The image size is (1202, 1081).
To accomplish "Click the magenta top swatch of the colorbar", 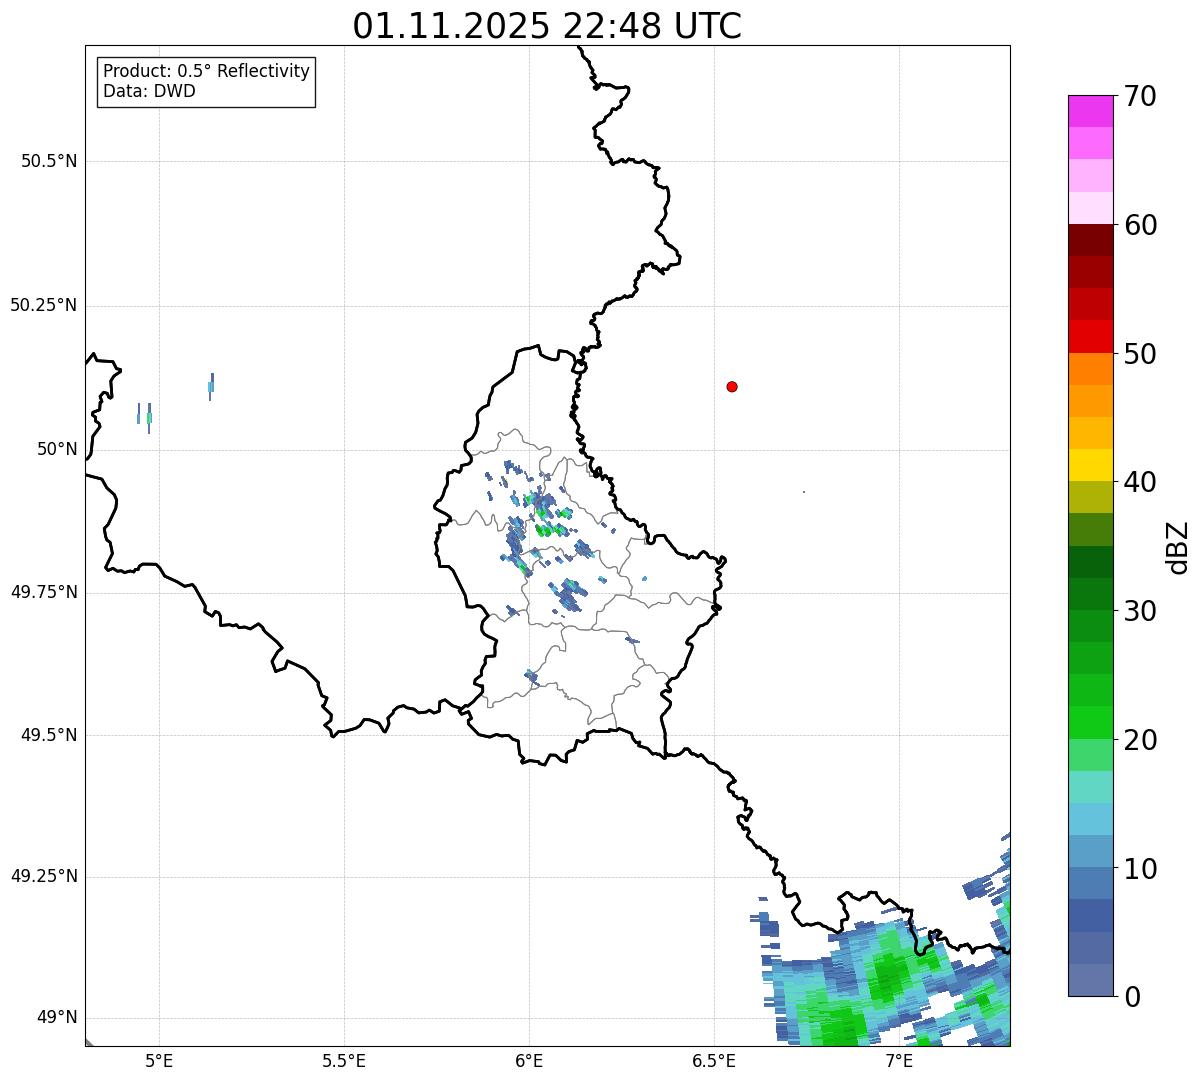I will click(x=1091, y=111).
